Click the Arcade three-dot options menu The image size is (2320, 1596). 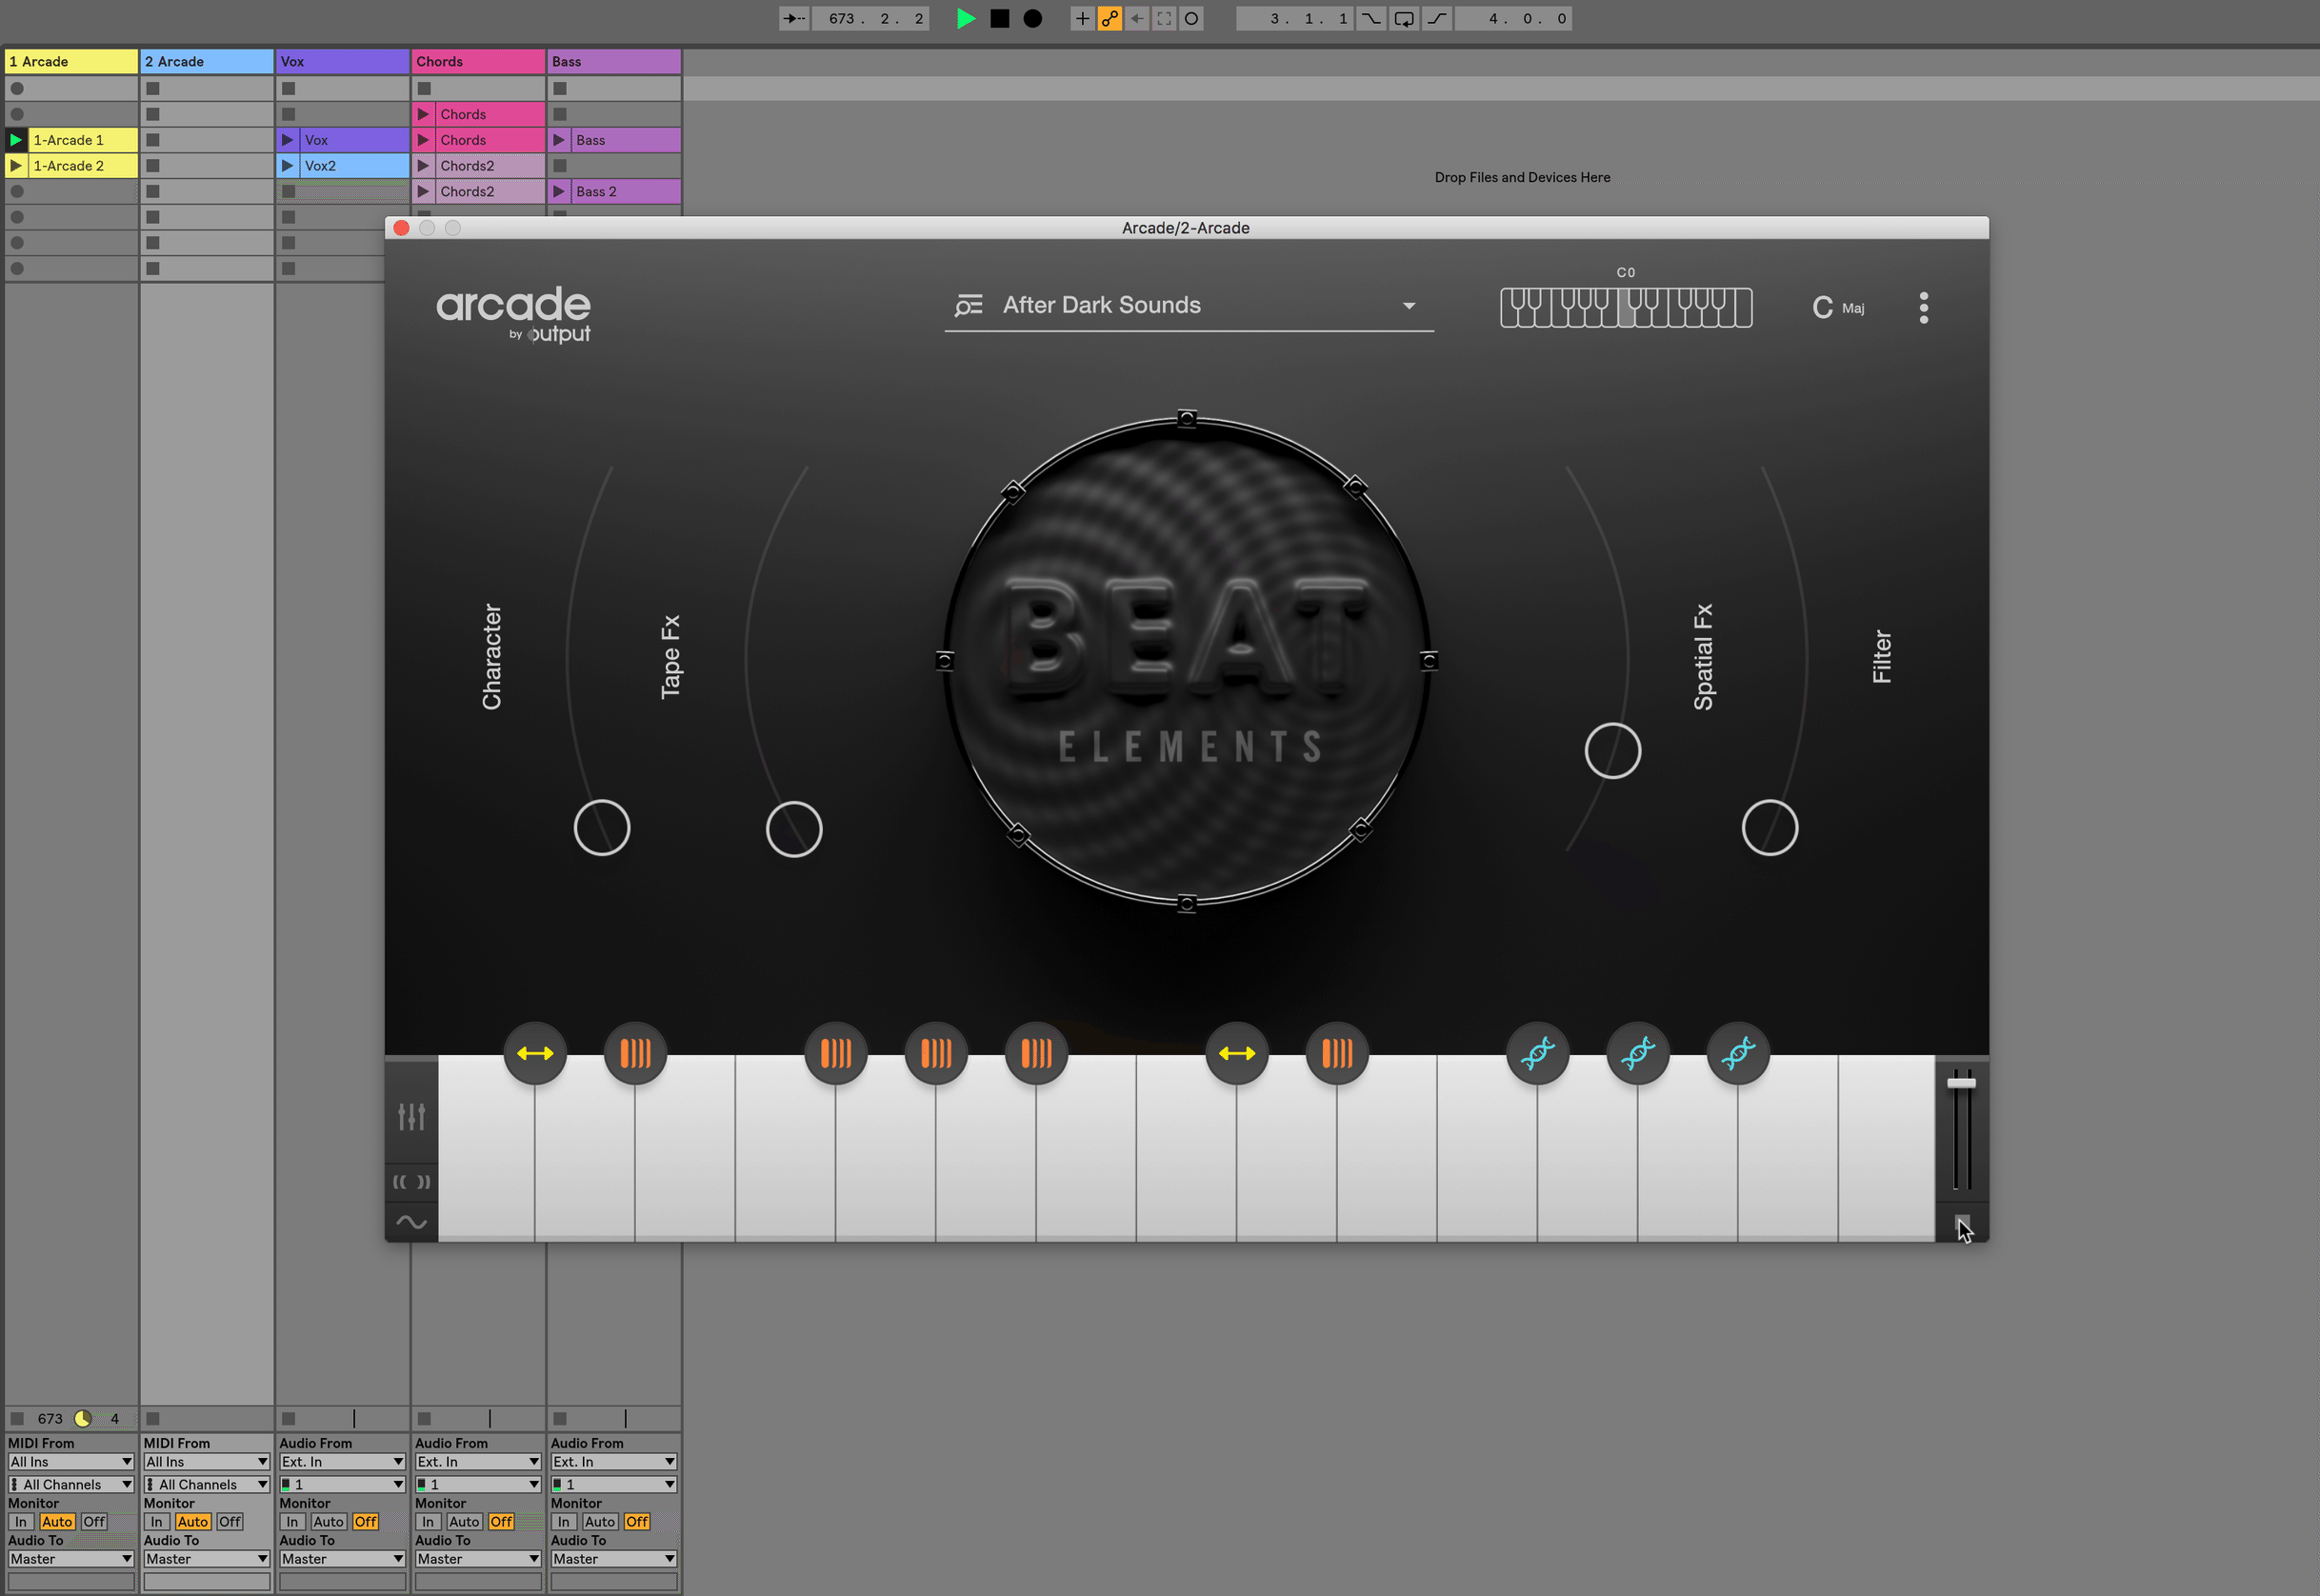[x=1923, y=307]
